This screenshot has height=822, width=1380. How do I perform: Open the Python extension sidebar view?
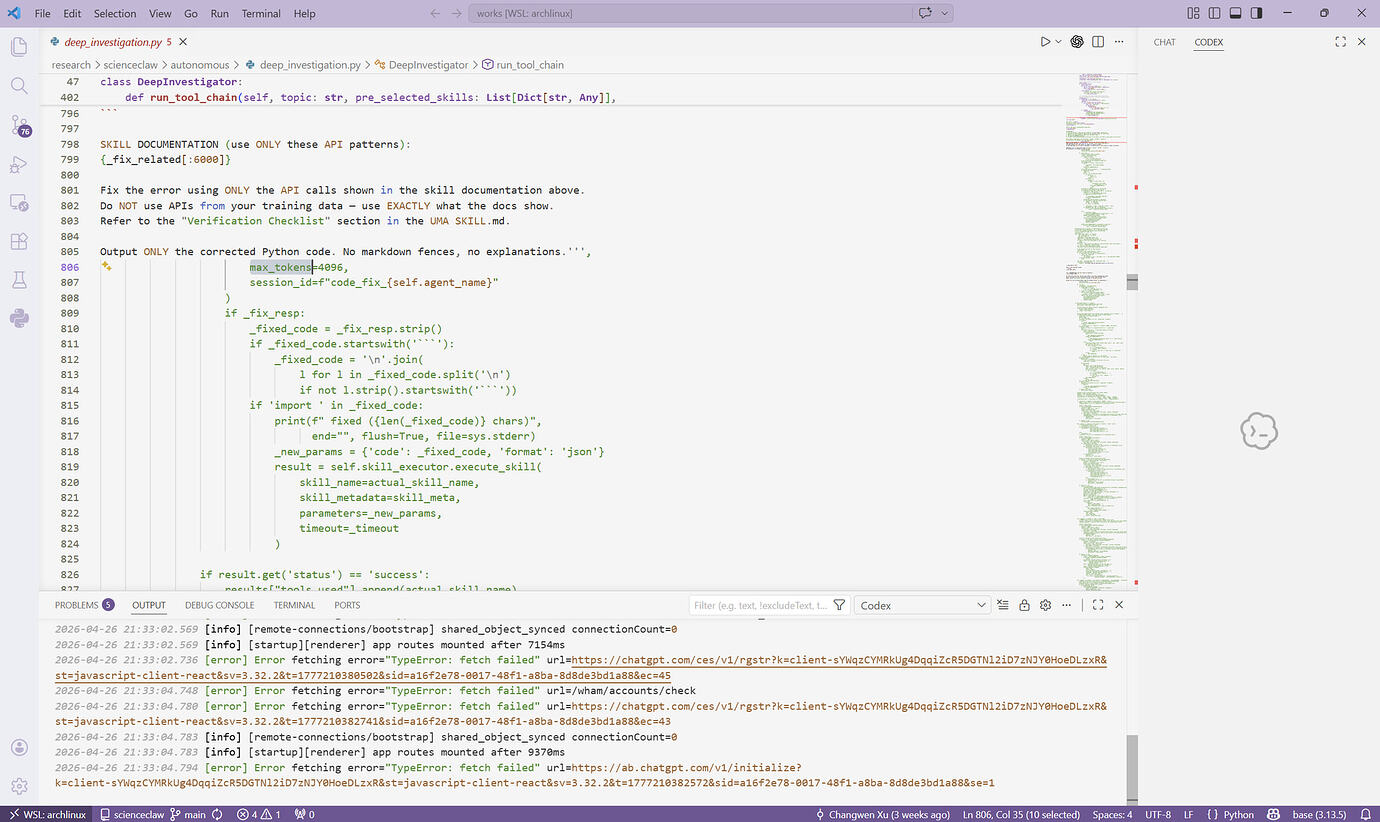19,319
